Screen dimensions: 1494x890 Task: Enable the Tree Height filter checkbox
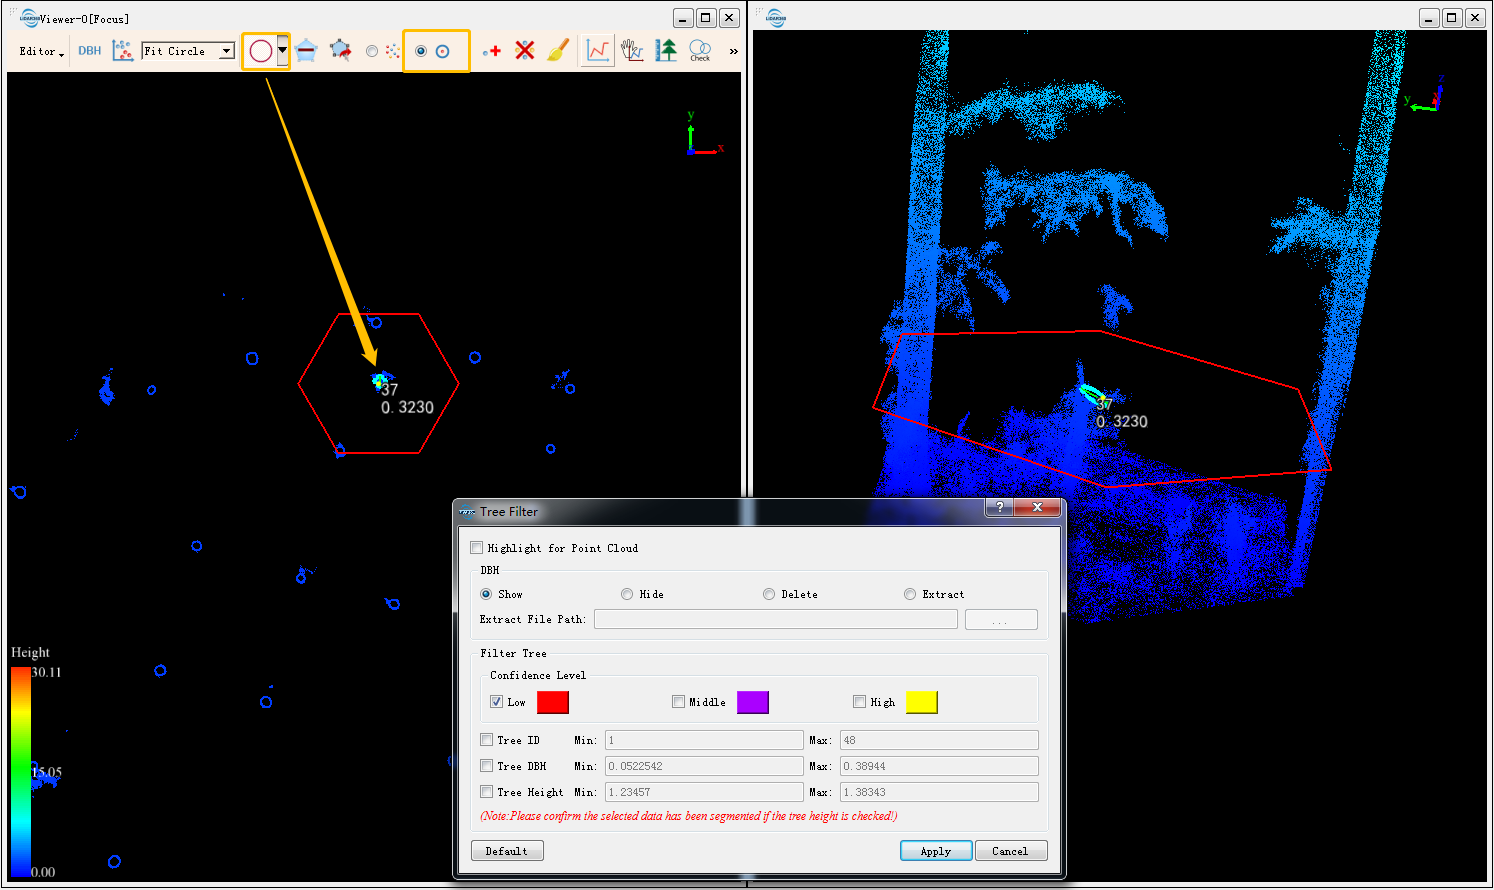[486, 792]
